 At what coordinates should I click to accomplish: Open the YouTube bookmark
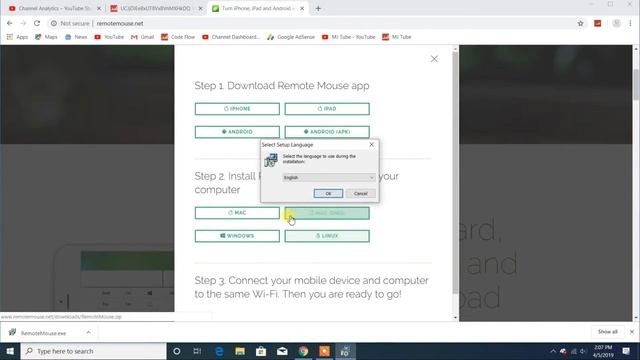coord(109,37)
